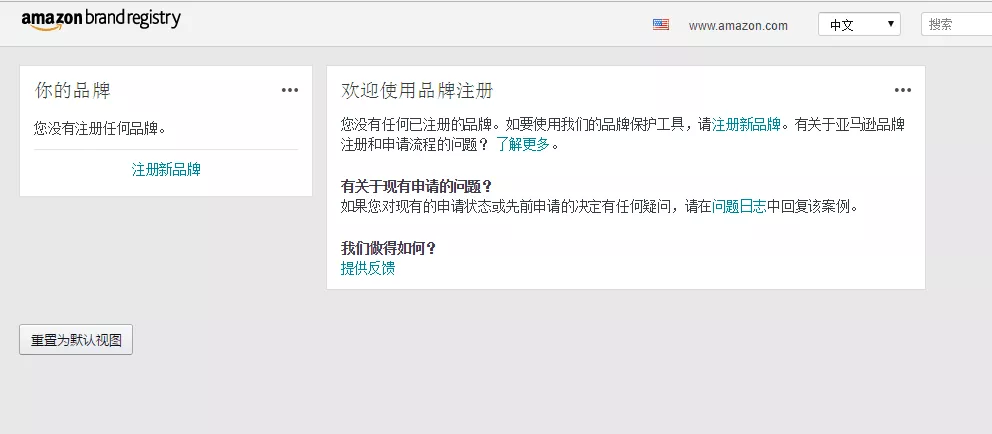Open options menu on 你的品牌 card
992x434 pixels.
pos(290,90)
